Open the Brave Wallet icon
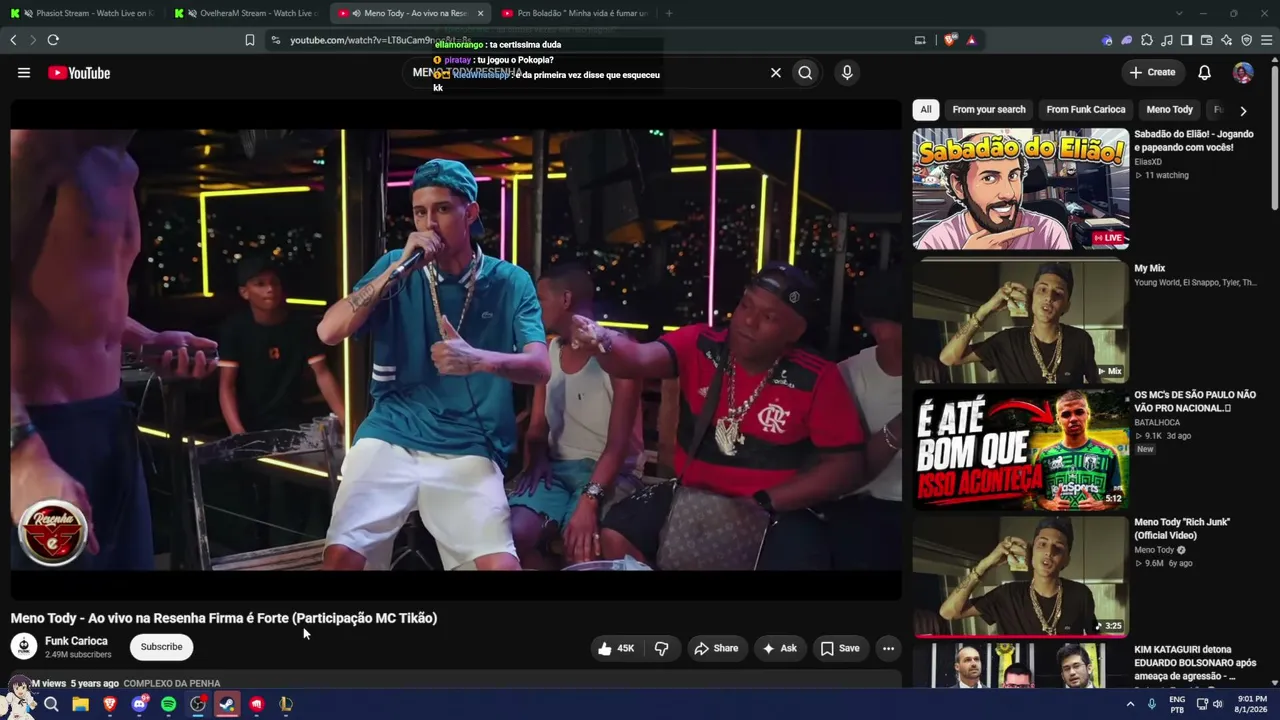Image resolution: width=1280 pixels, height=720 pixels. (x=1206, y=40)
